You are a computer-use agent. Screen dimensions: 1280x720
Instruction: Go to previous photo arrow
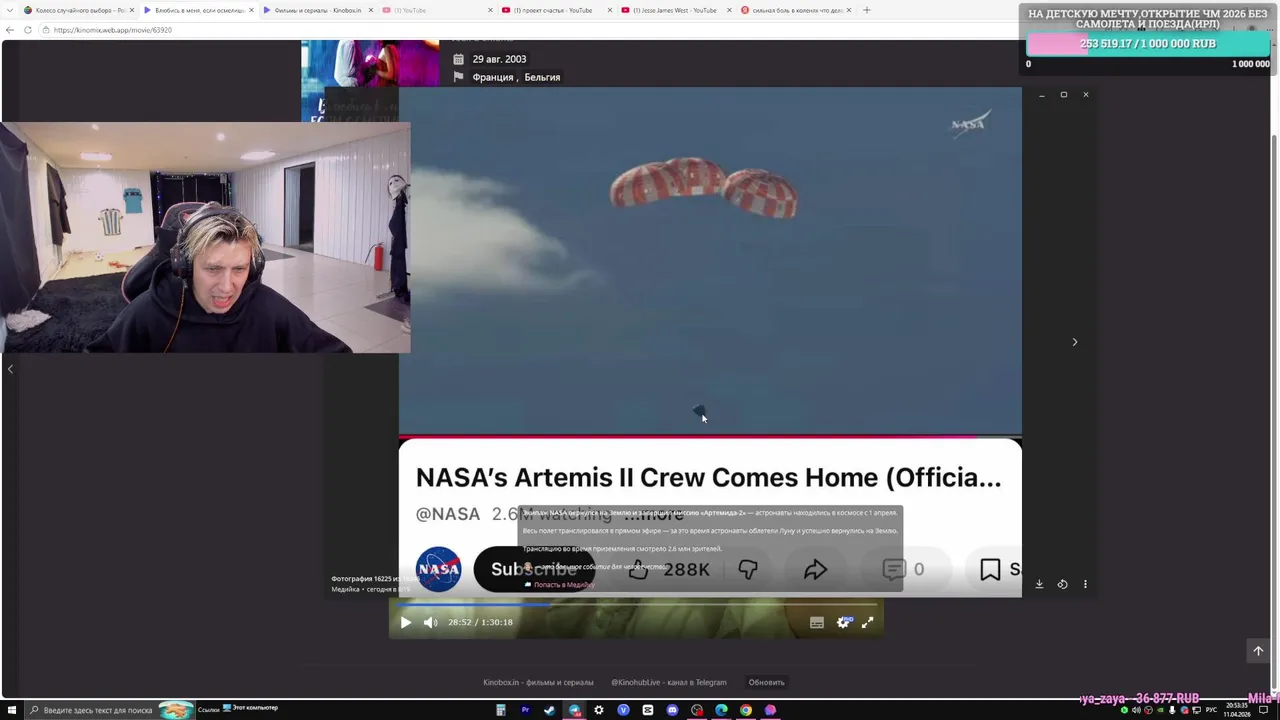(10, 369)
